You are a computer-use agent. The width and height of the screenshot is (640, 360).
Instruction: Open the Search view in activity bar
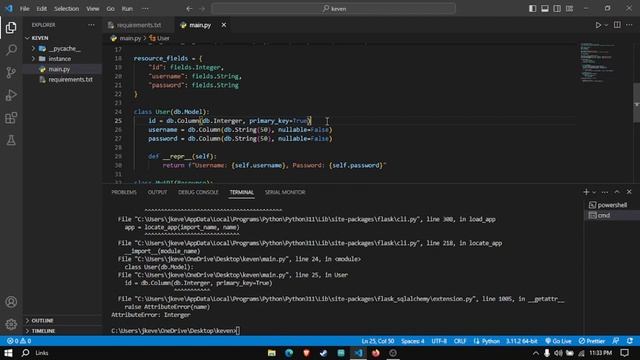click(x=11, y=50)
